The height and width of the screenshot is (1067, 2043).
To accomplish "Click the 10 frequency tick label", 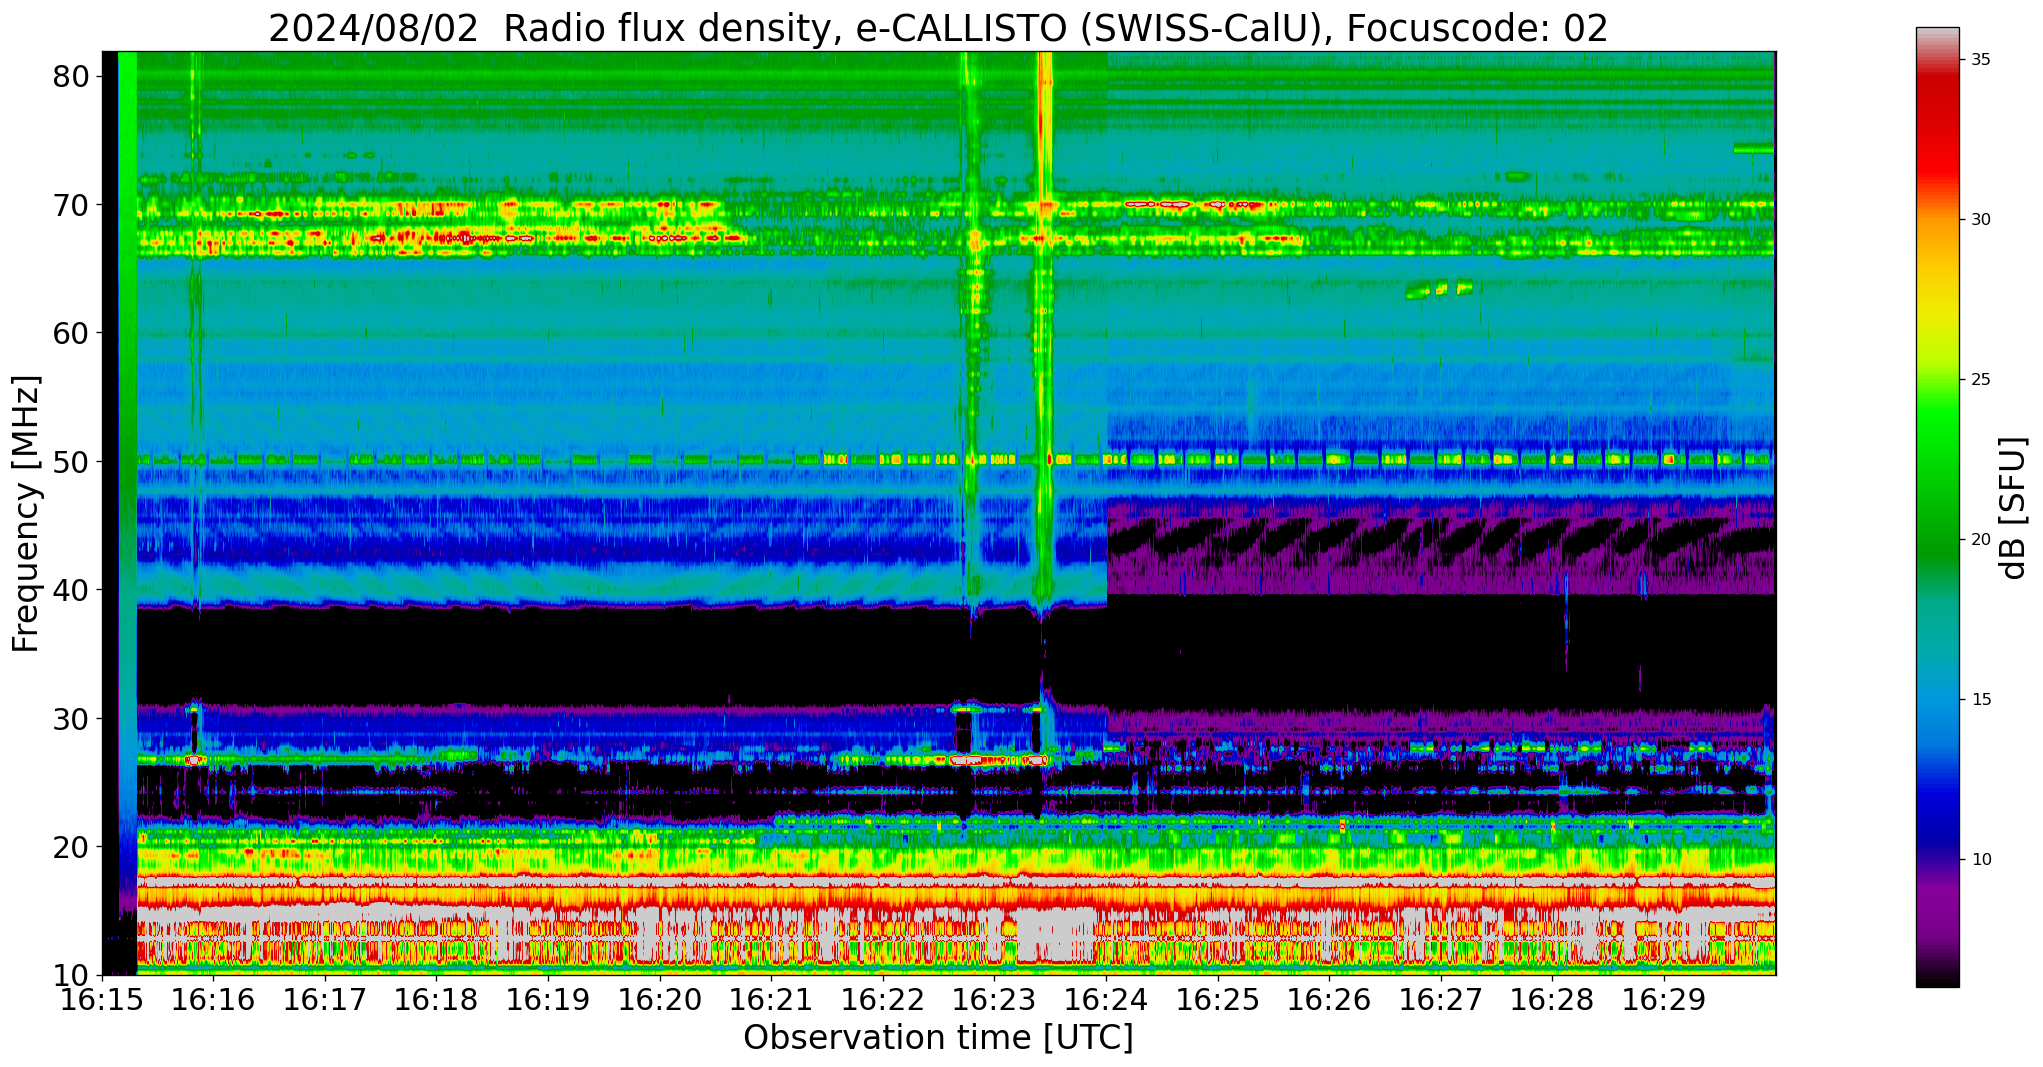I will 73,975.
